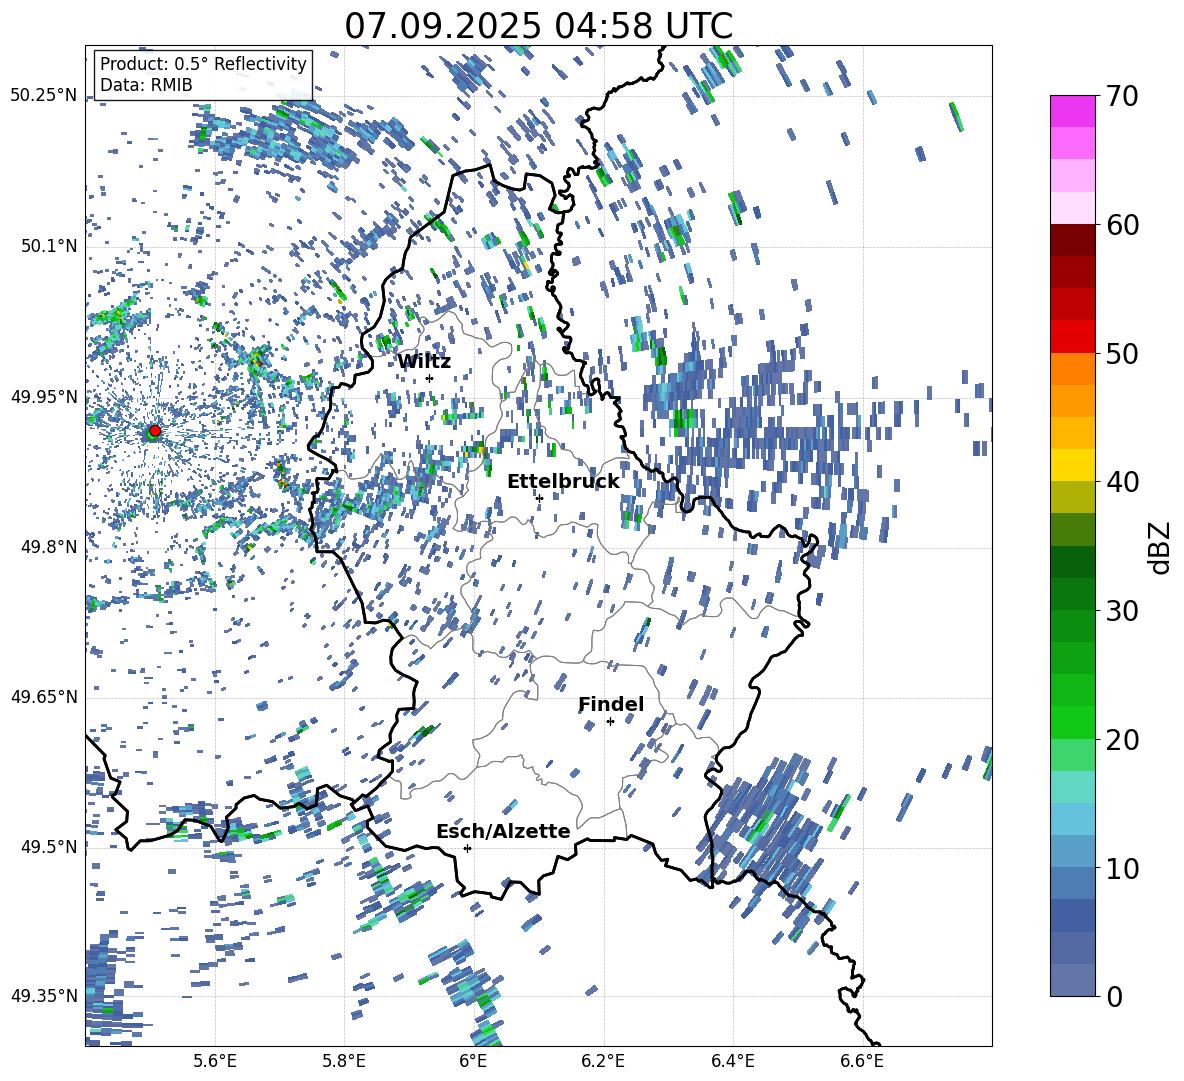Image resolution: width=1184 pixels, height=1081 pixels.
Task: Click the 50 tick label on colorbar
Action: point(1122,353)
